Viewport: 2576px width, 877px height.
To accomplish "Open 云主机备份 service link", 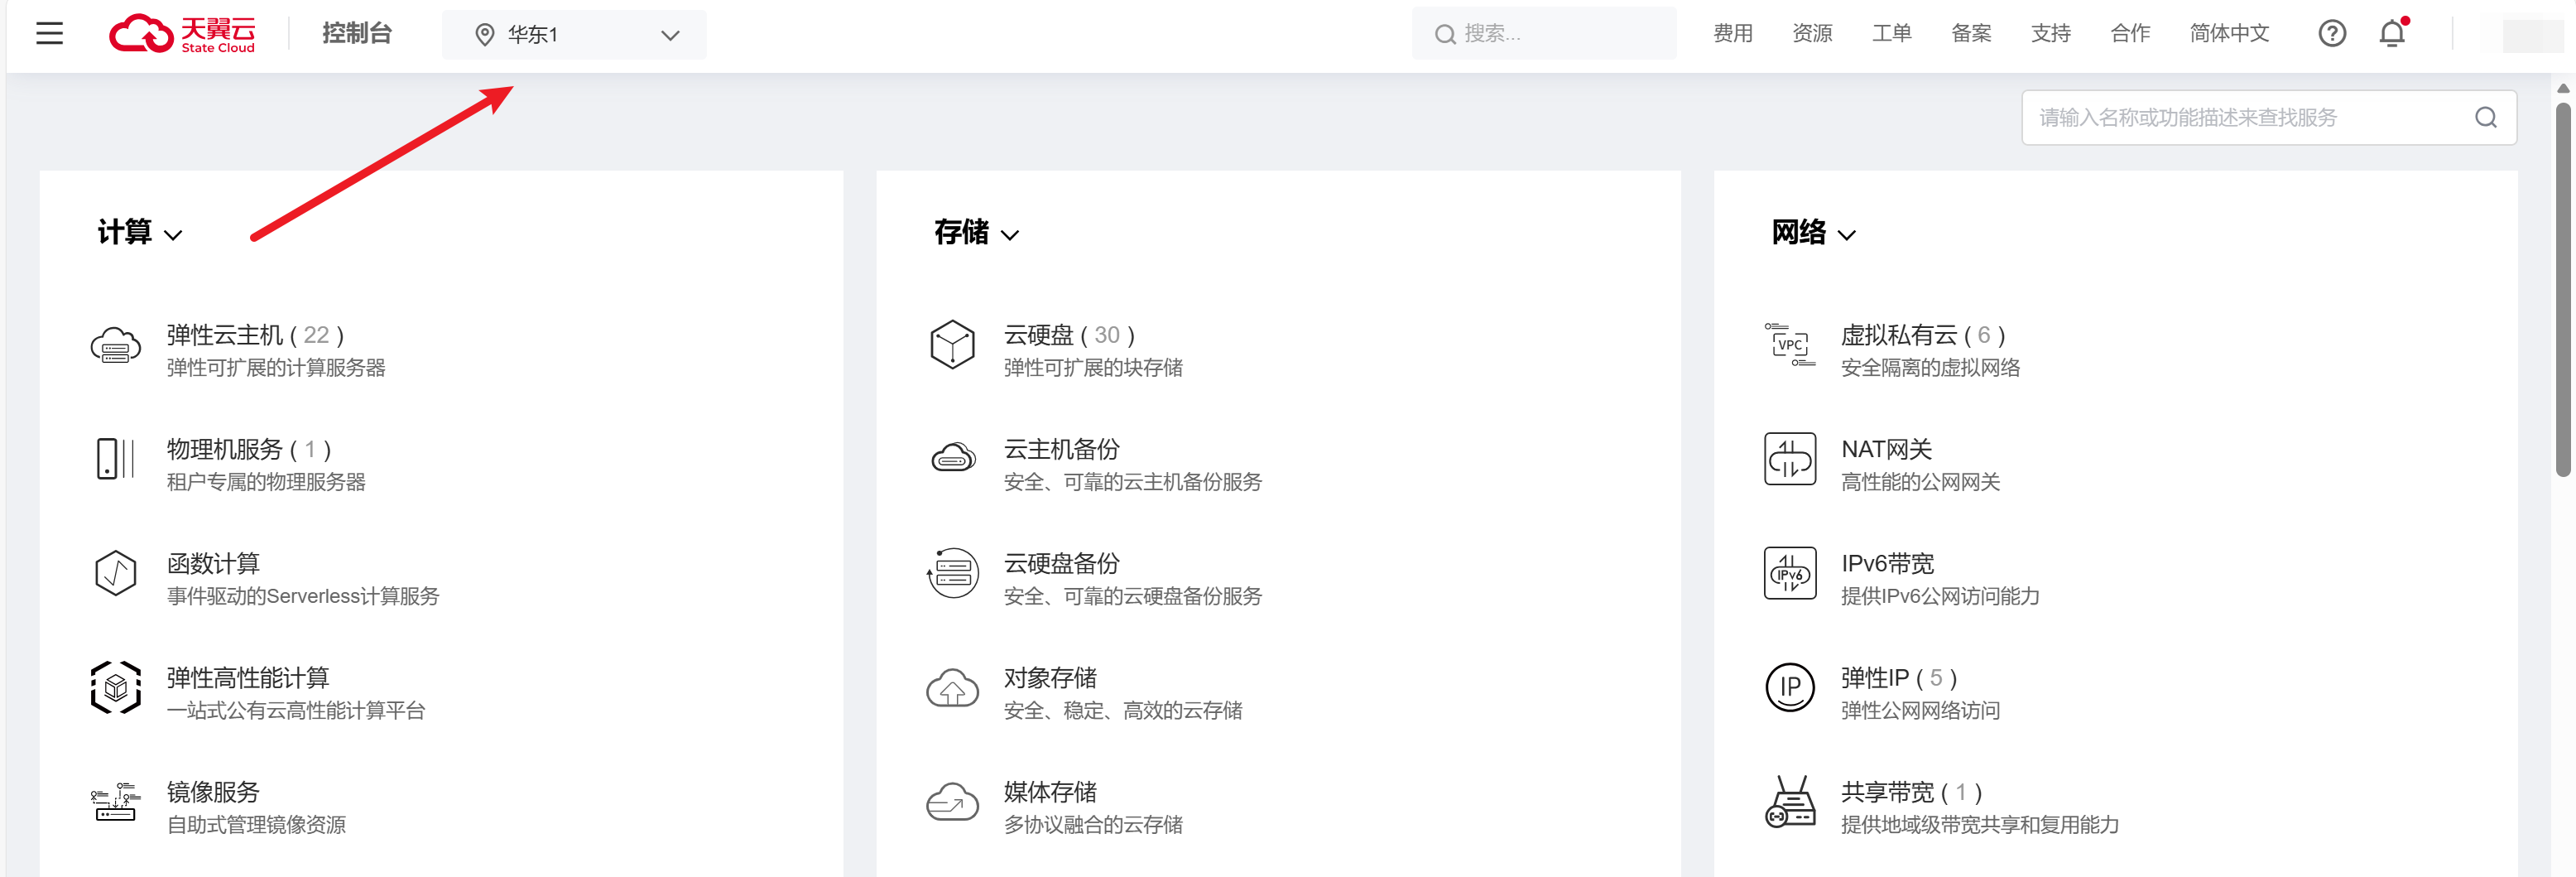I will 1061,450.
